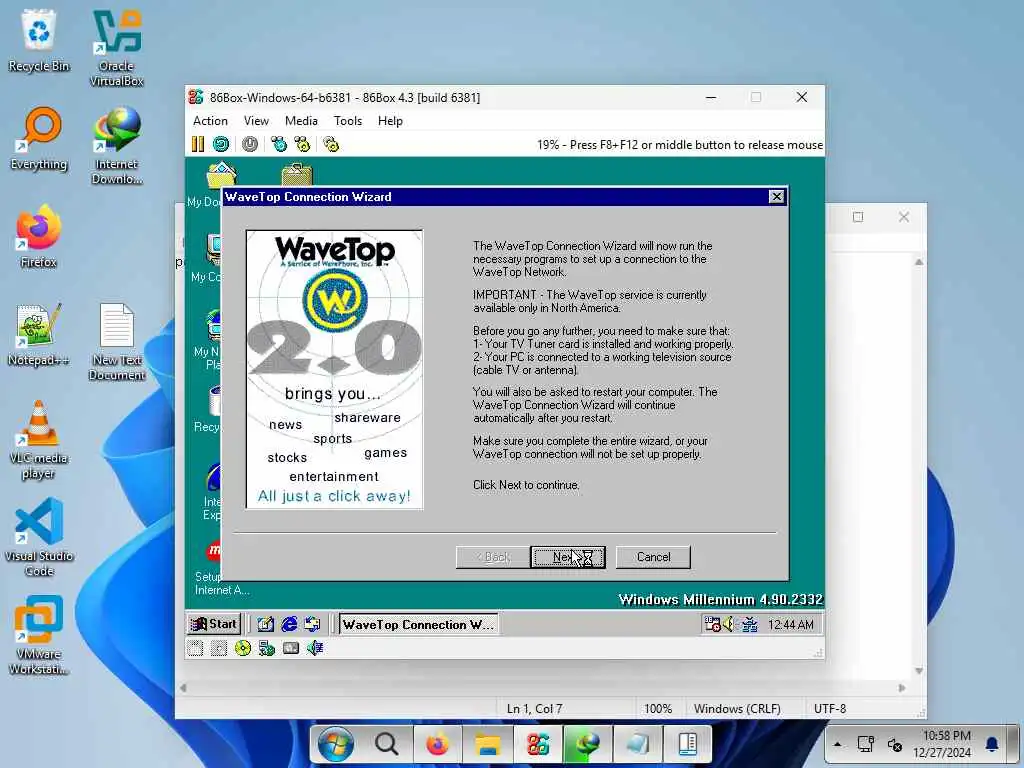This screenshot has height=768, width=1024.
Task: Click the Ctrl+Alt+Esc toolbar icon
Action: pyautogui.click(x=302, y=144)
